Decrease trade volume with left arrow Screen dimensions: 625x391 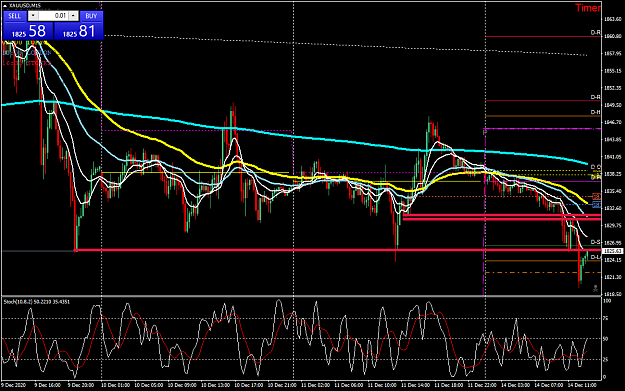click(33, 16)
